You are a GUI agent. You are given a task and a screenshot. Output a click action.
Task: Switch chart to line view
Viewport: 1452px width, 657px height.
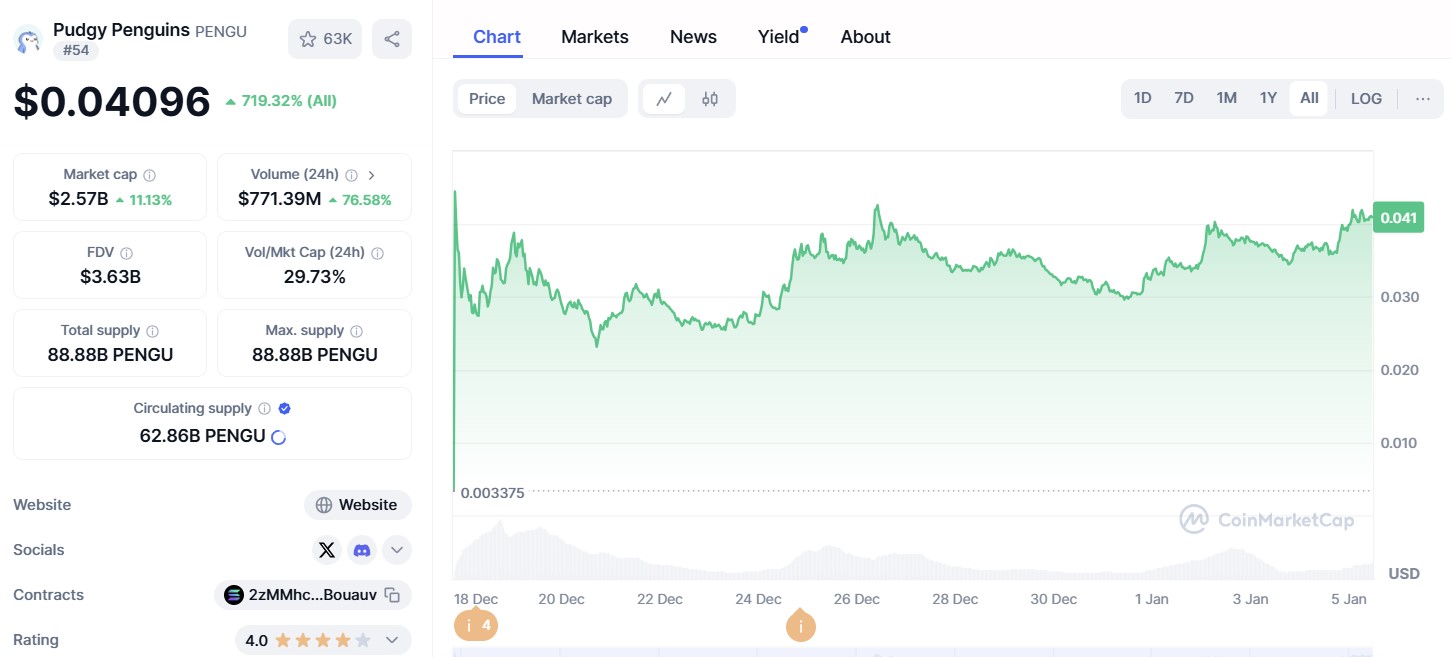click(x=664, y=99)
